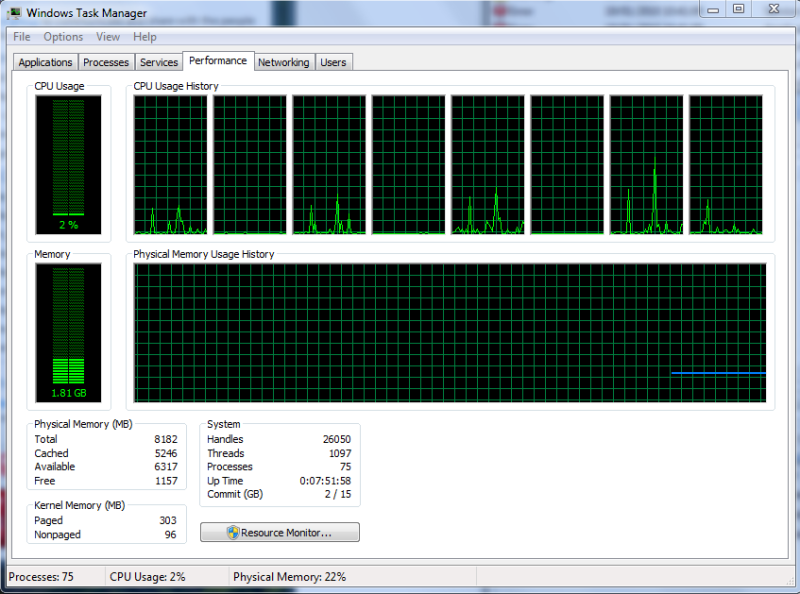The image size is (800, 594).
Task: Click the Resource Monitor button
Action: point(280,532)
